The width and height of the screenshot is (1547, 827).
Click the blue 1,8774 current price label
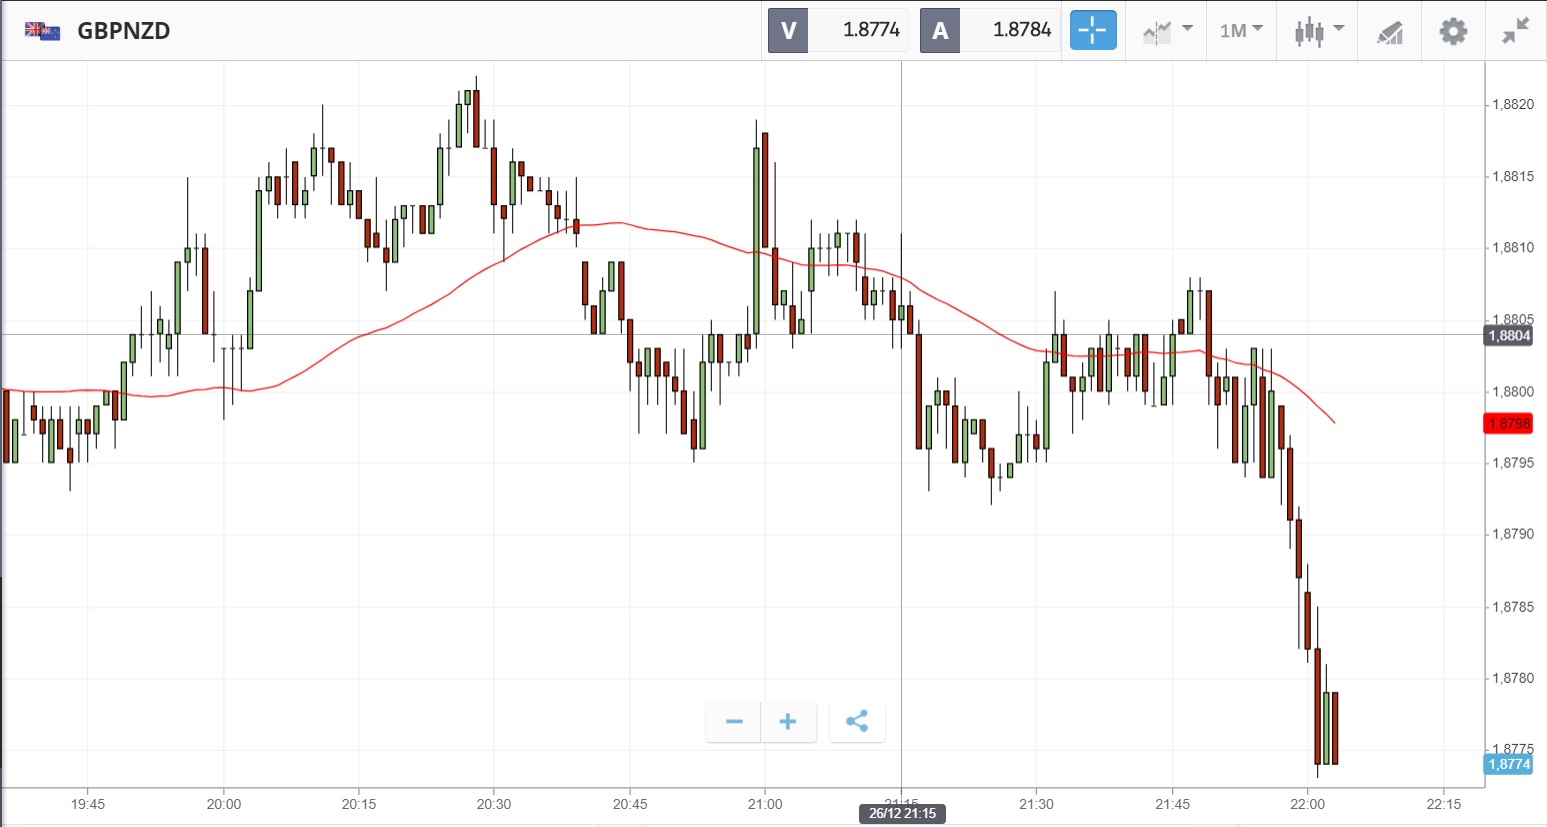point(1508,764)
